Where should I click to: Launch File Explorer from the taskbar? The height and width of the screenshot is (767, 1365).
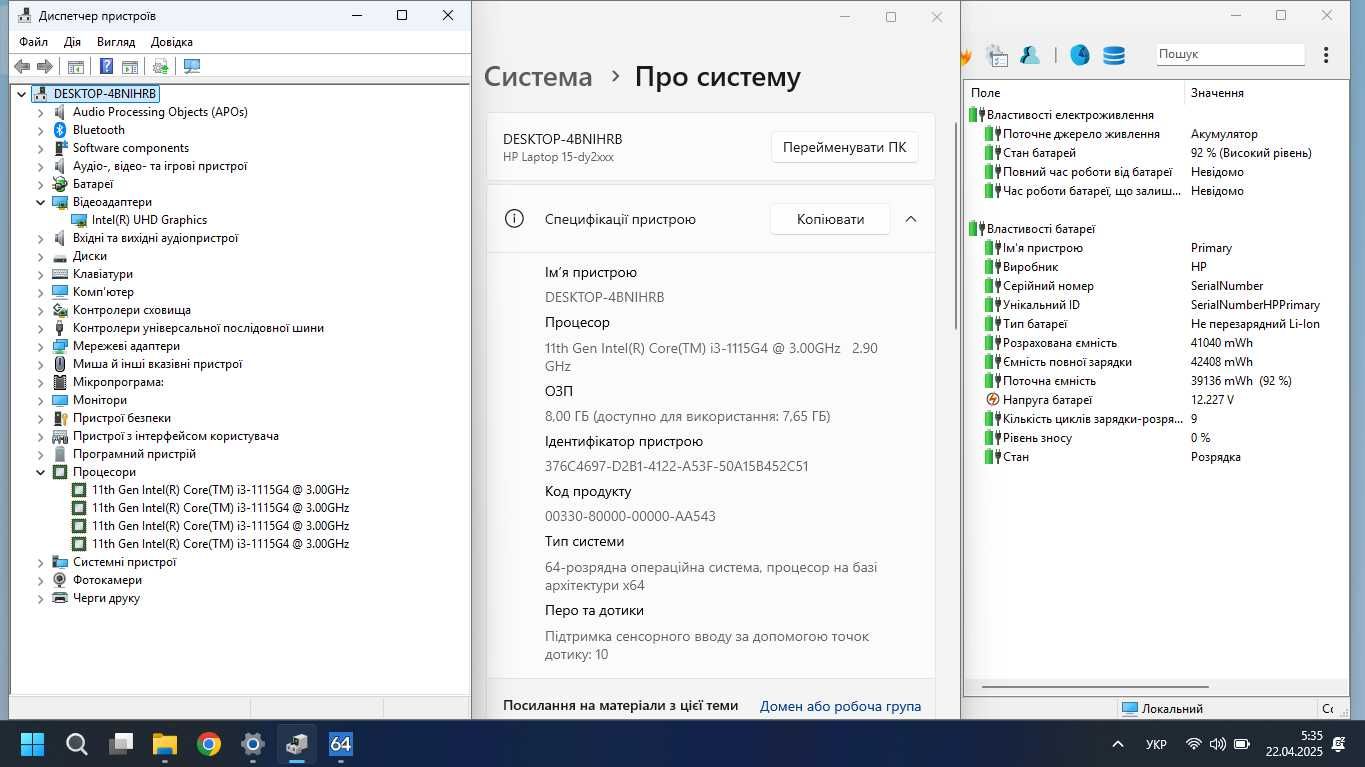[165, 744]
